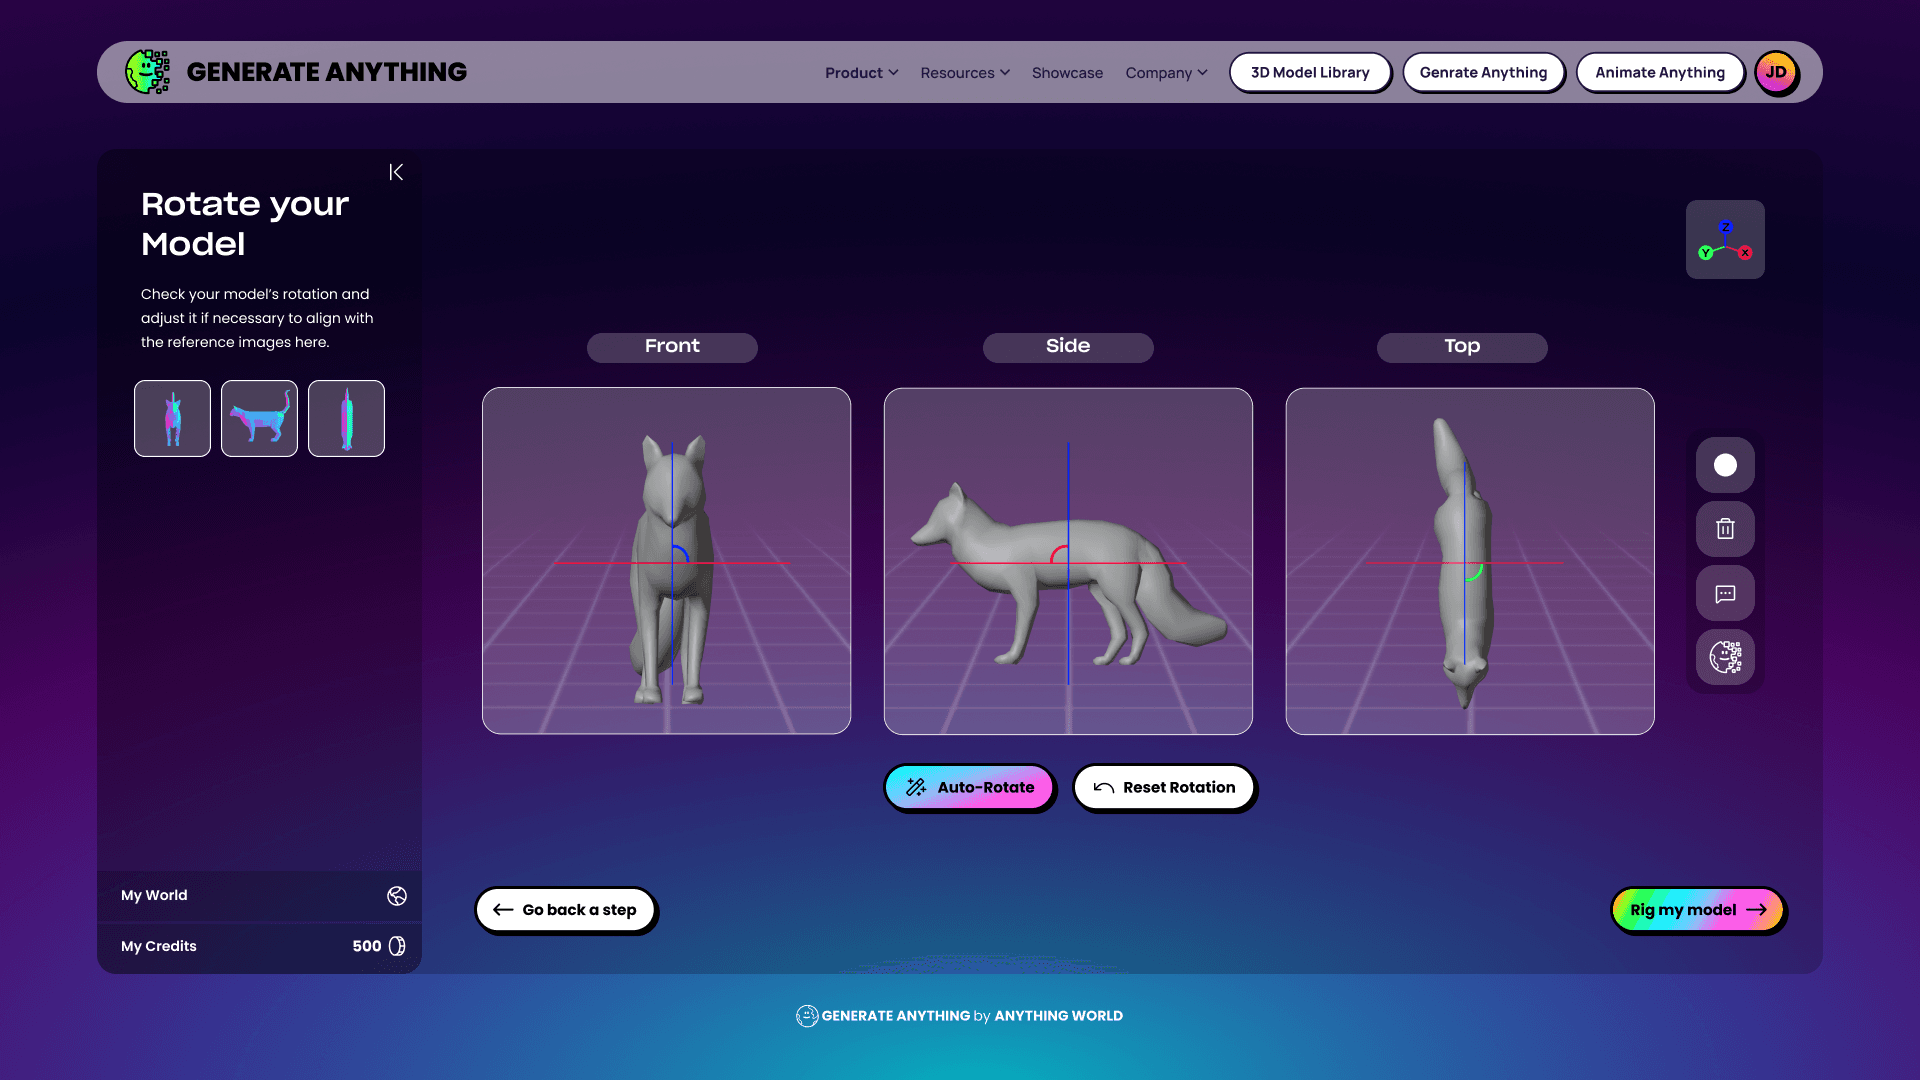Click the Generate Anything logo
Image resolution: width=1920 pixels, height=1080 pixels.
click(296, 72)
